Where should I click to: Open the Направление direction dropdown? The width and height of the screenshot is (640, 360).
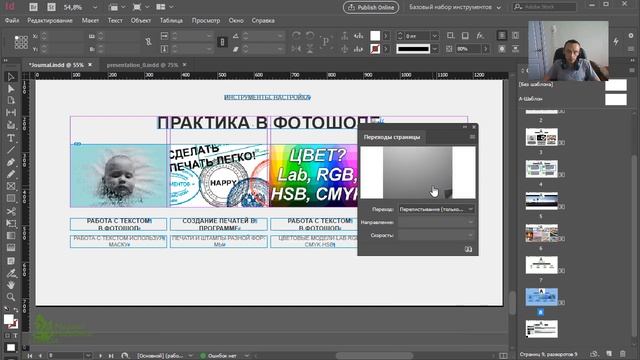pos(436,222)
